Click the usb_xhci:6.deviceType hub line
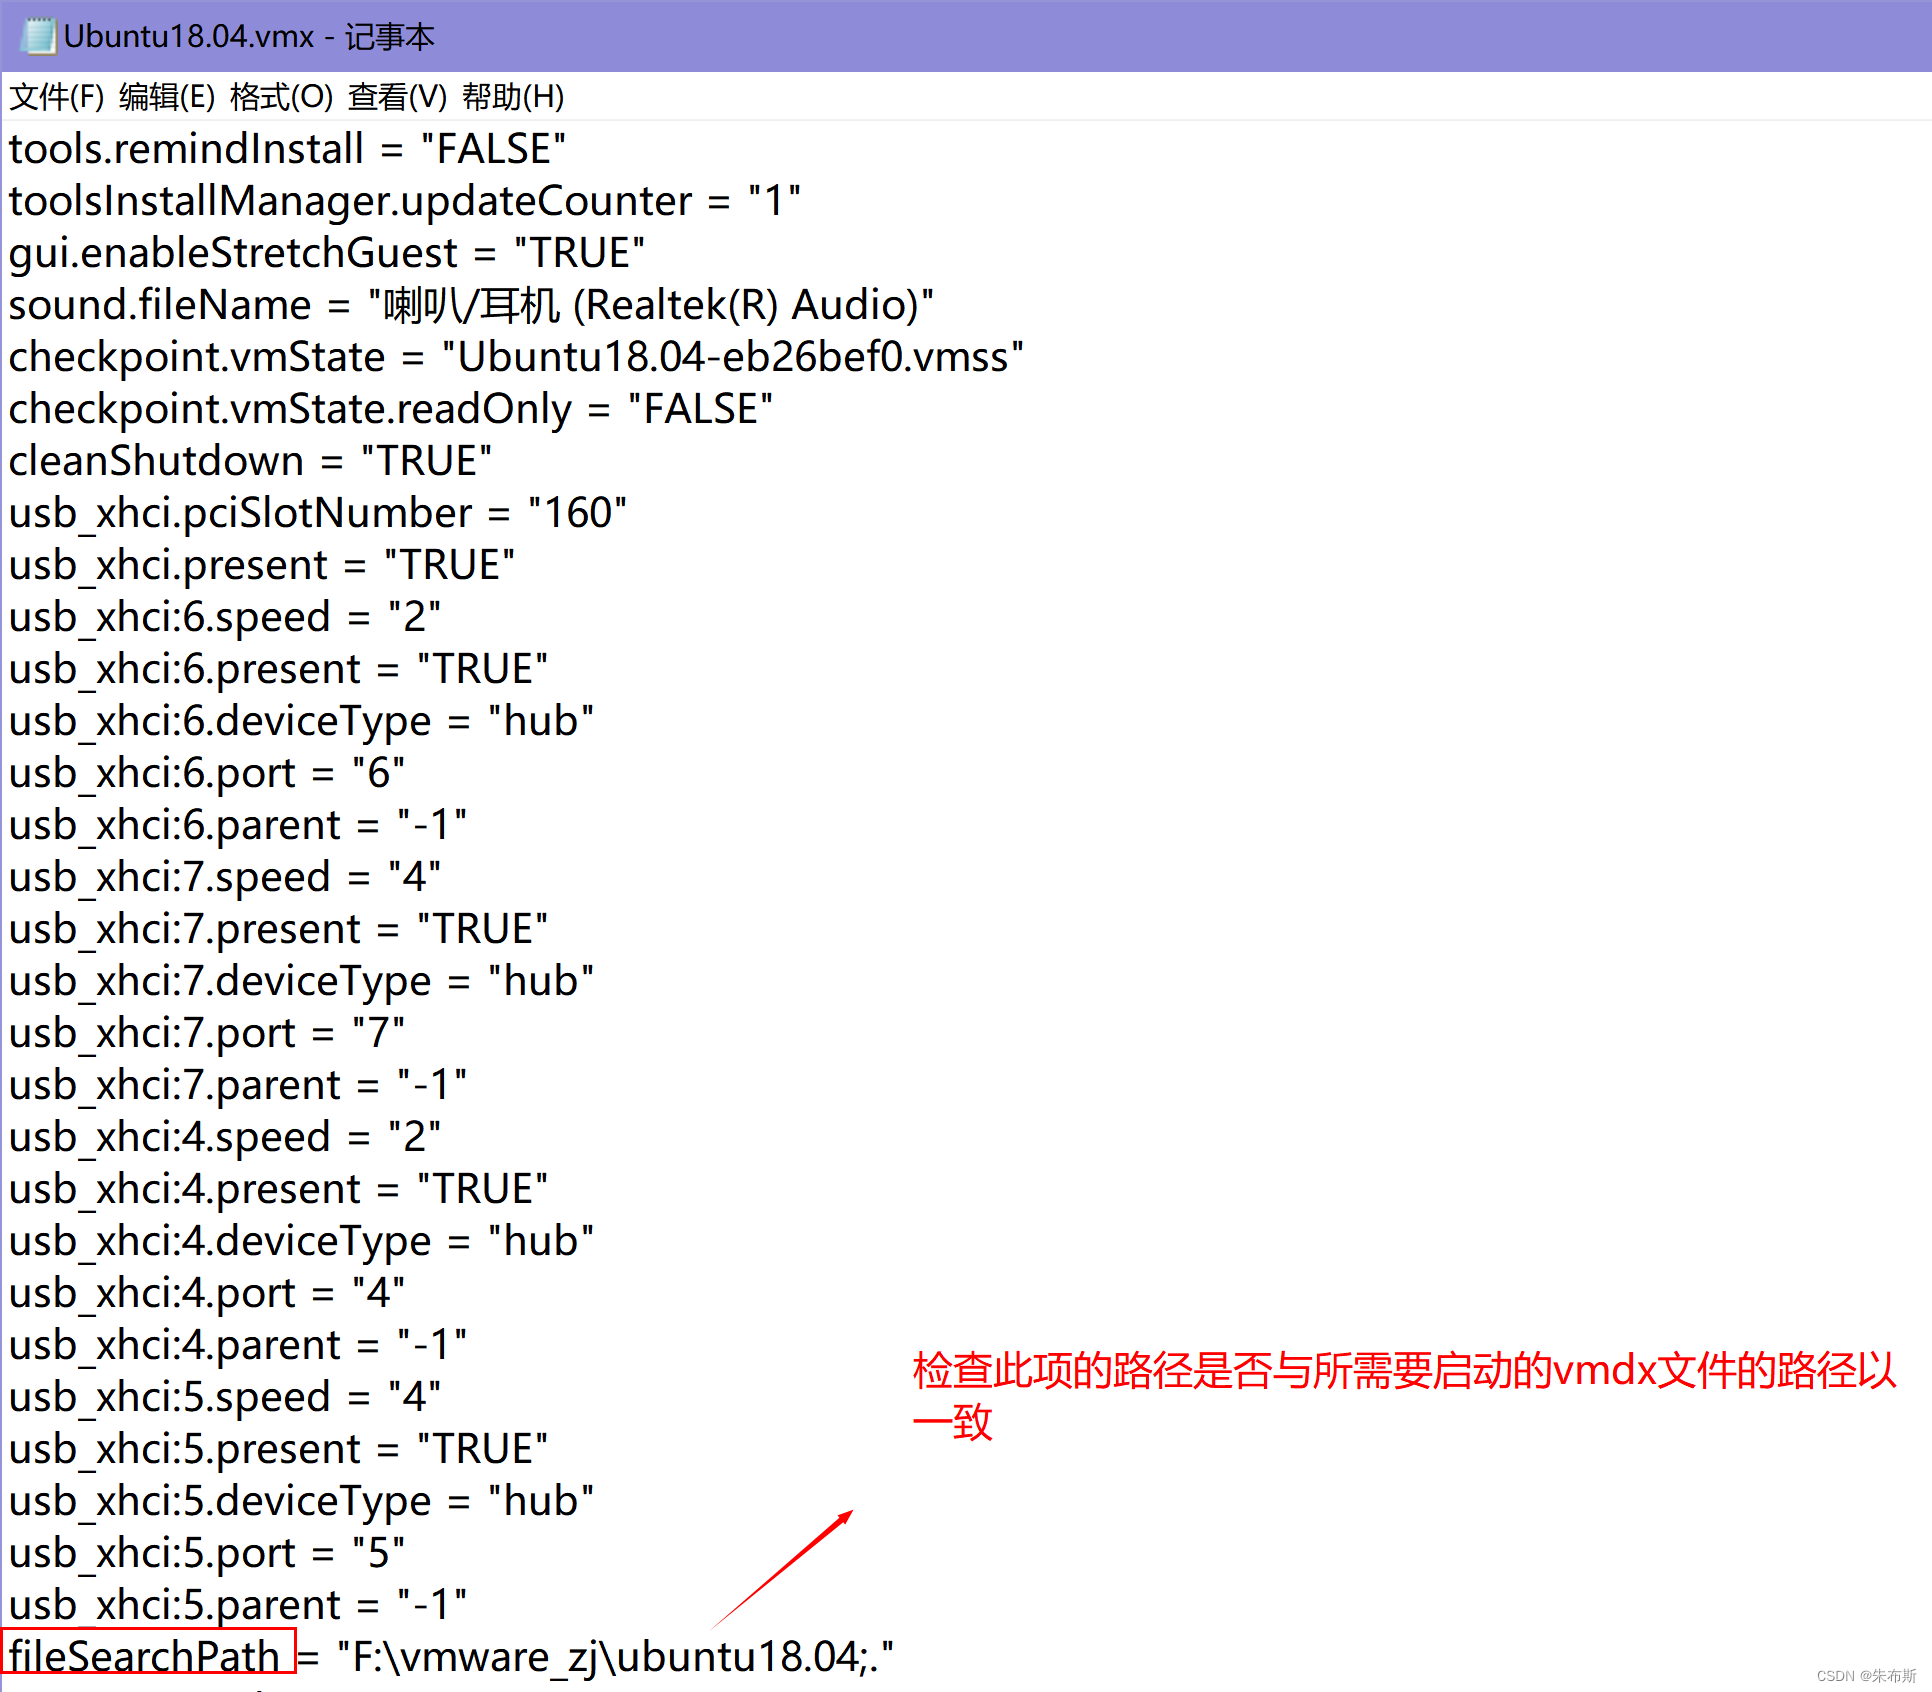The height and width of the screenshot is (1692, 1932). [300, 721]
